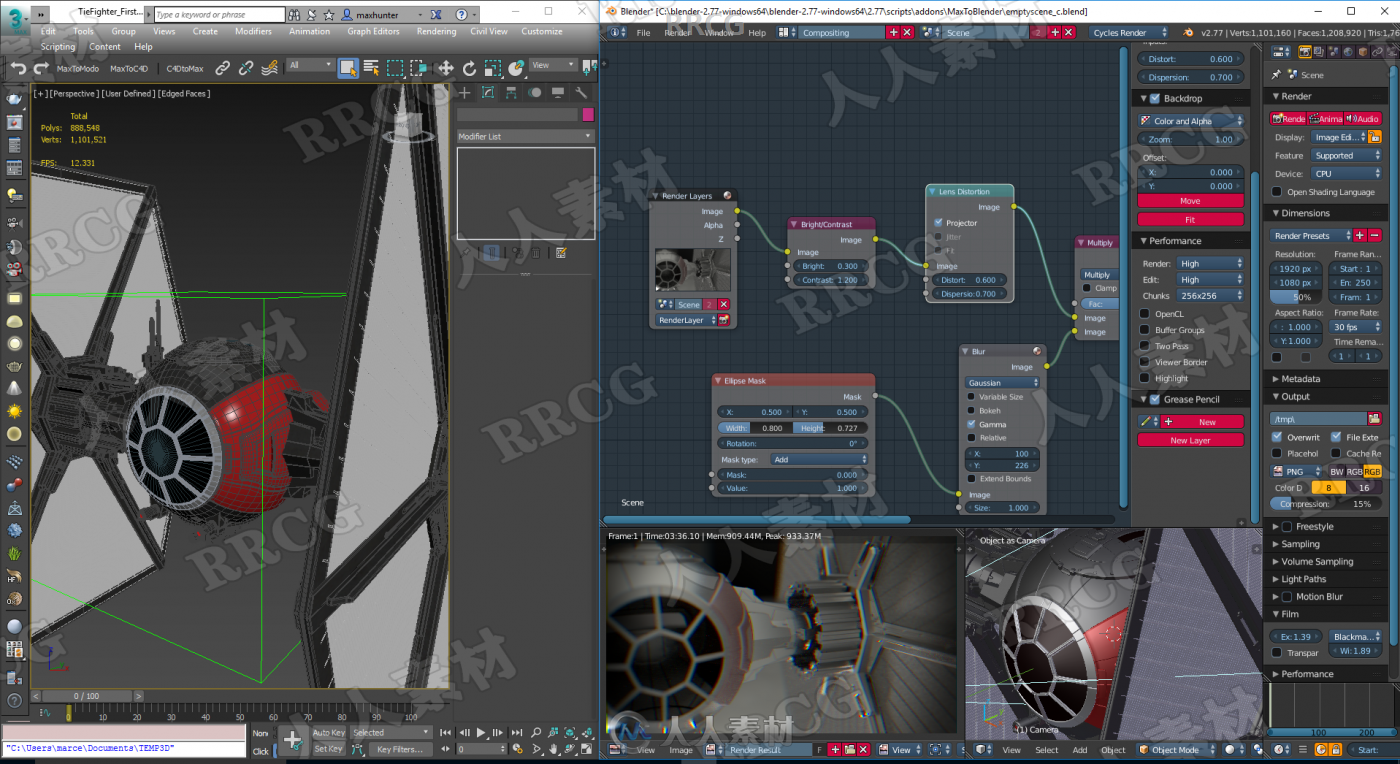Open the Device CPU dropdown
1400x764 pixels.
pyautogui.click(x=1346, y=173)
